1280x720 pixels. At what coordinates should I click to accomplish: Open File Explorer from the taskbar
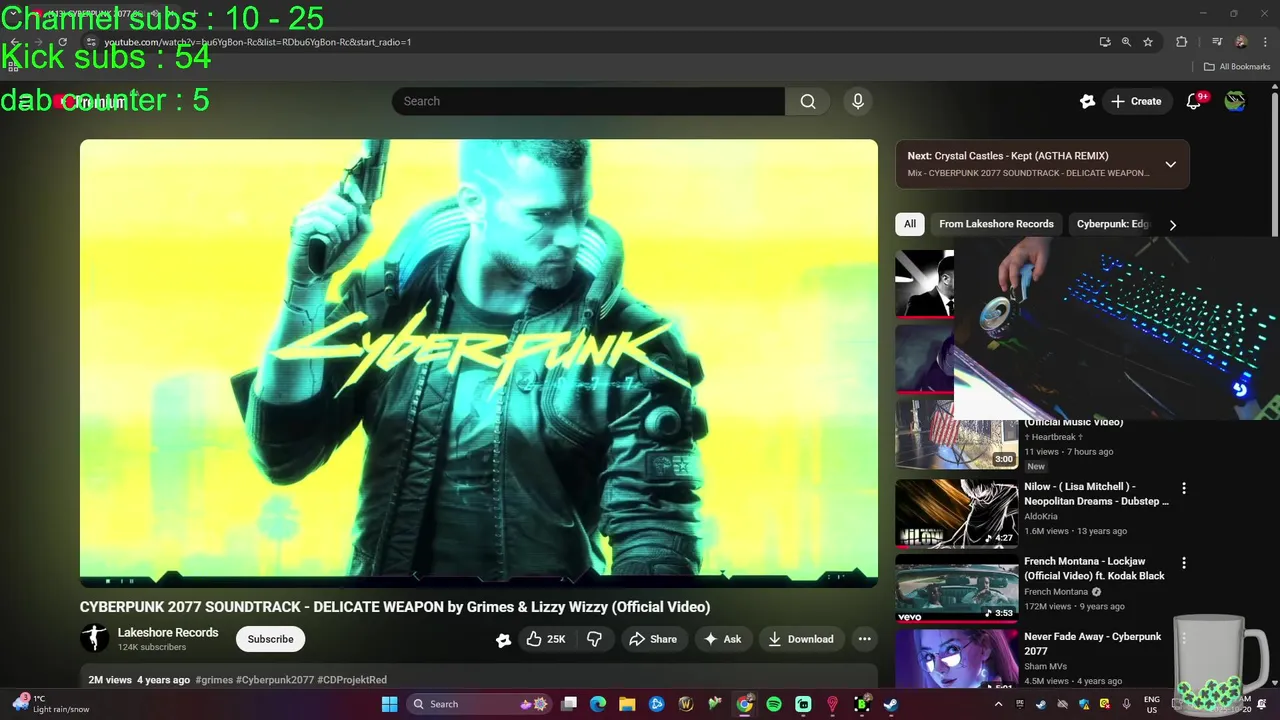point(627,704)
